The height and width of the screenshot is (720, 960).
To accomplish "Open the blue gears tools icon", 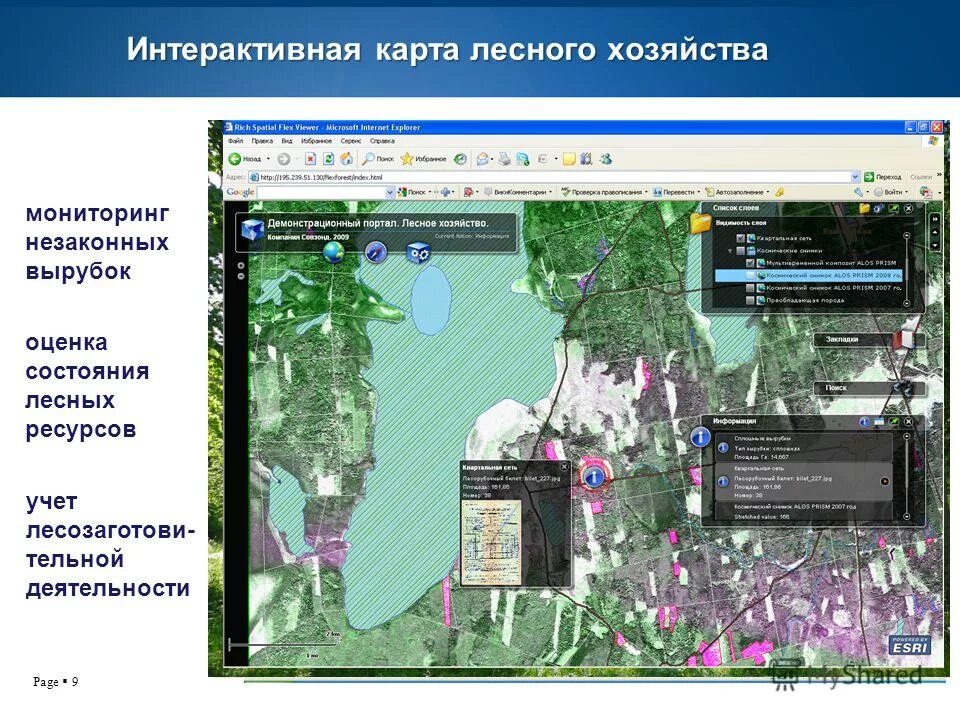I will pos(419,252).
